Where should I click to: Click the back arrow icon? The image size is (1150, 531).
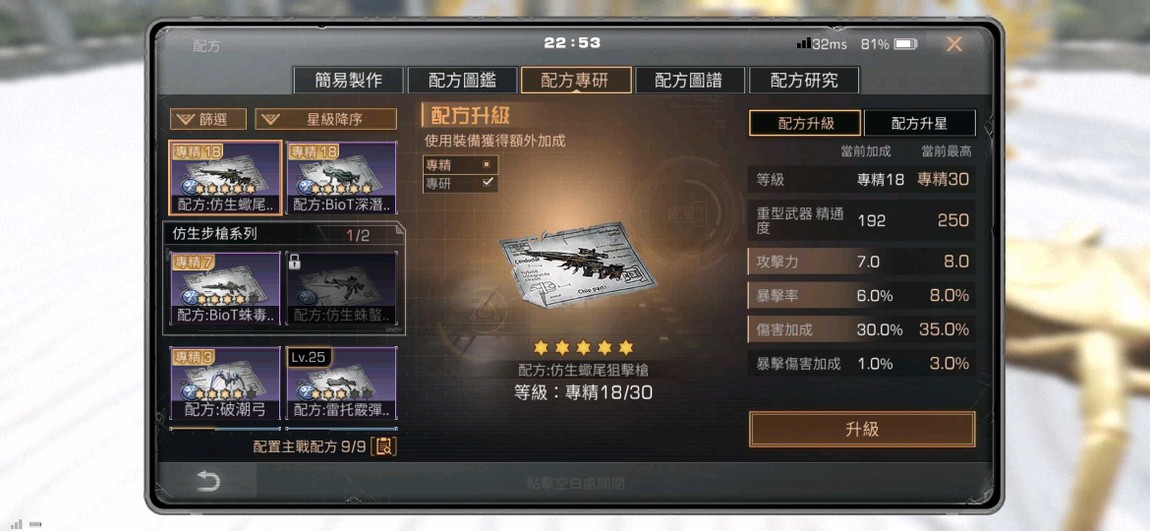(x=208, y=481)
